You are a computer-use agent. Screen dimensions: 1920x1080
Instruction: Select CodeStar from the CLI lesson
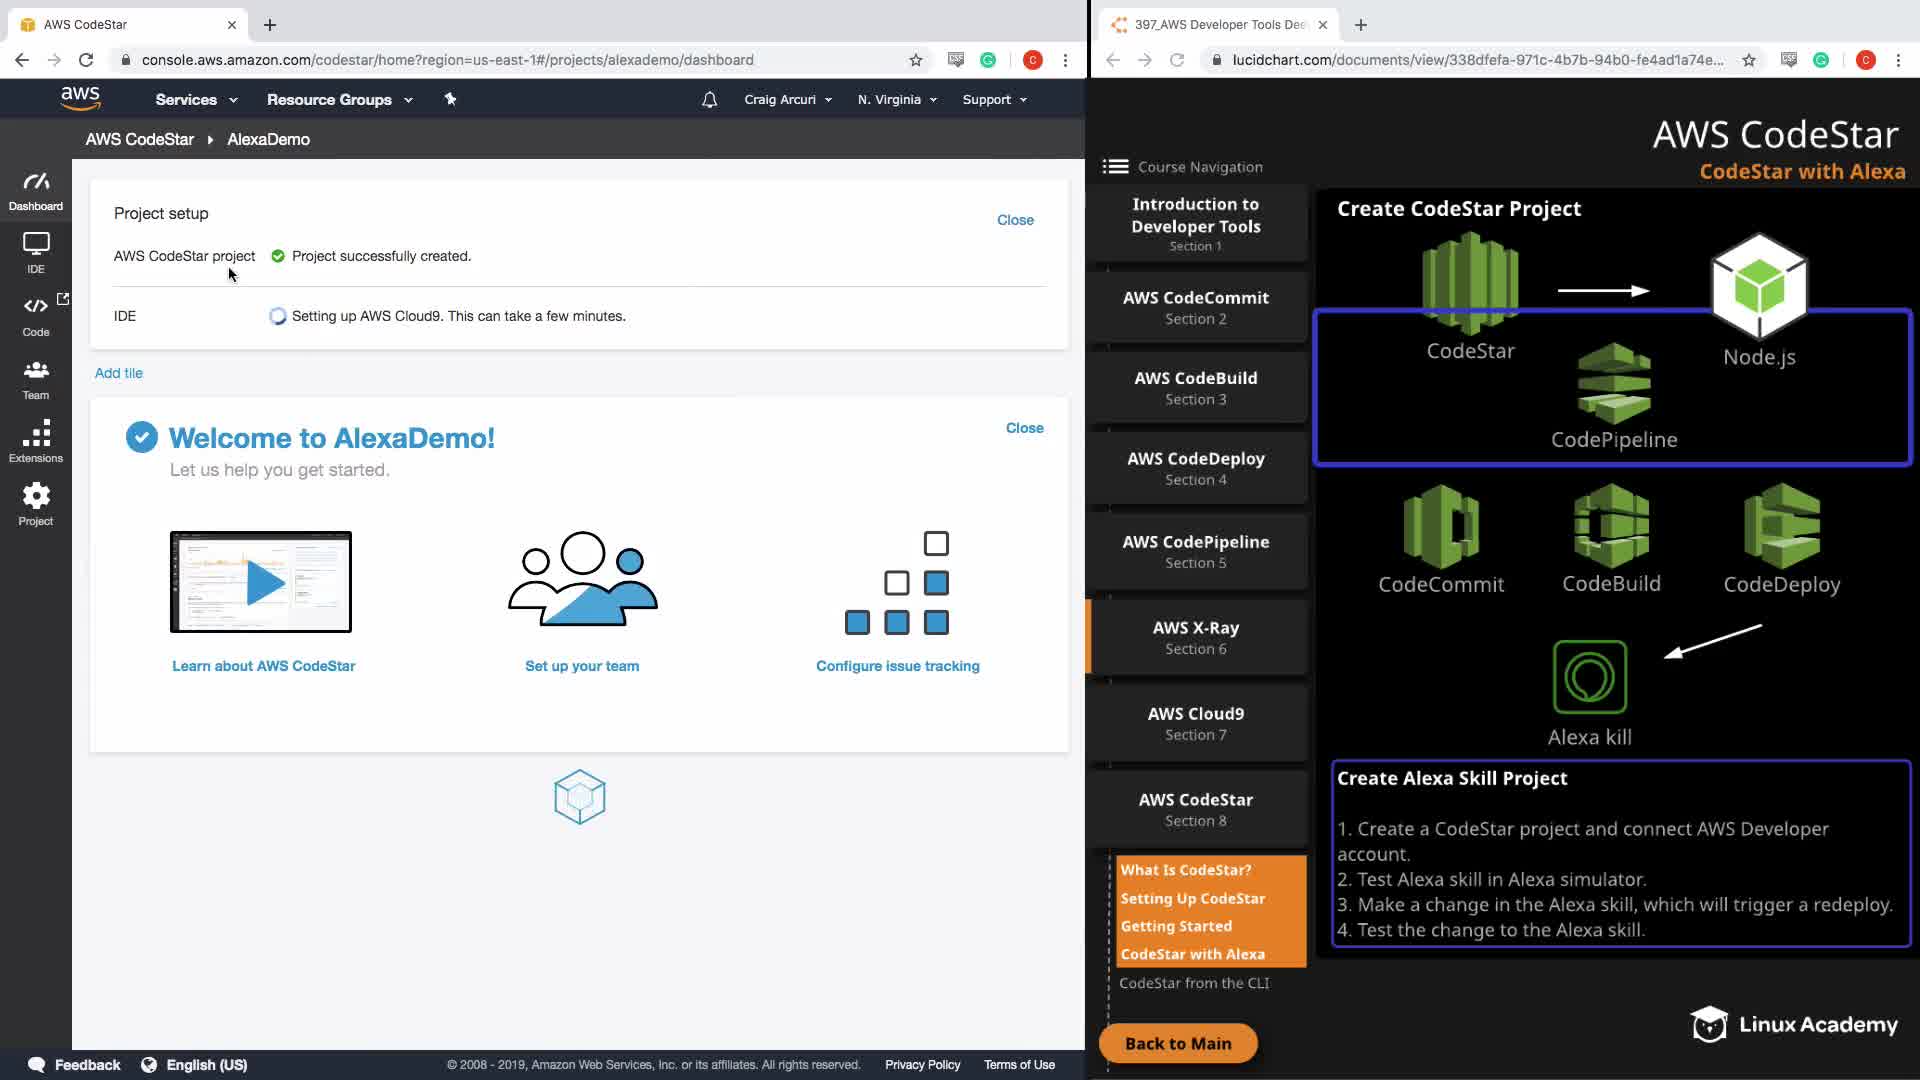(x=1194, y=983)
